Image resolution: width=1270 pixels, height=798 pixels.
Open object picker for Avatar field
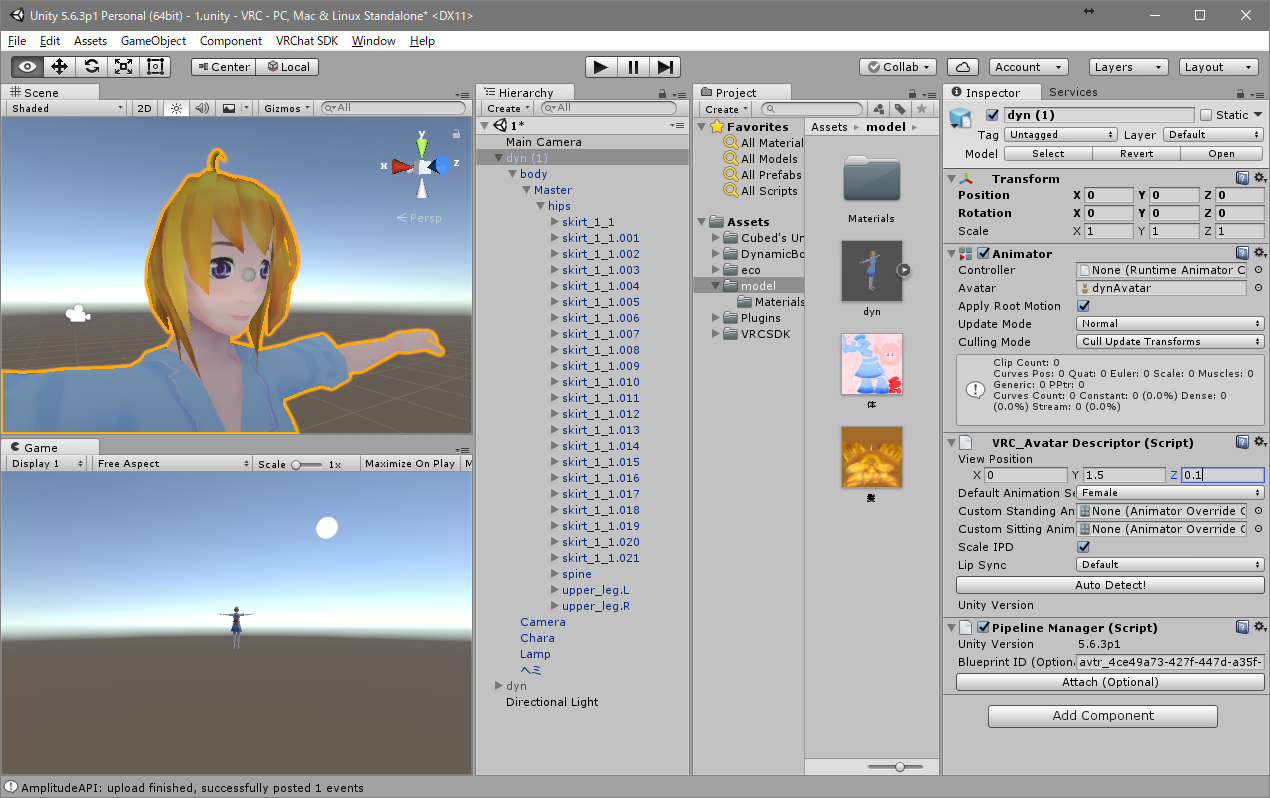[1258, 288]
